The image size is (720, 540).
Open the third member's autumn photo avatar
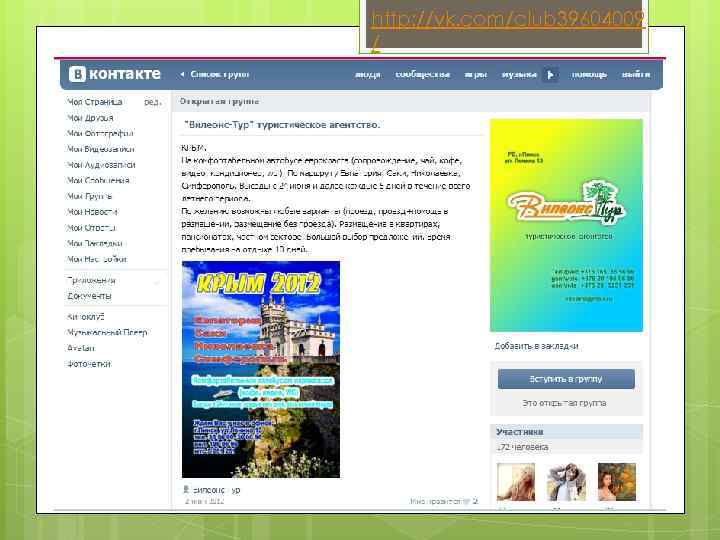[617, 482]
